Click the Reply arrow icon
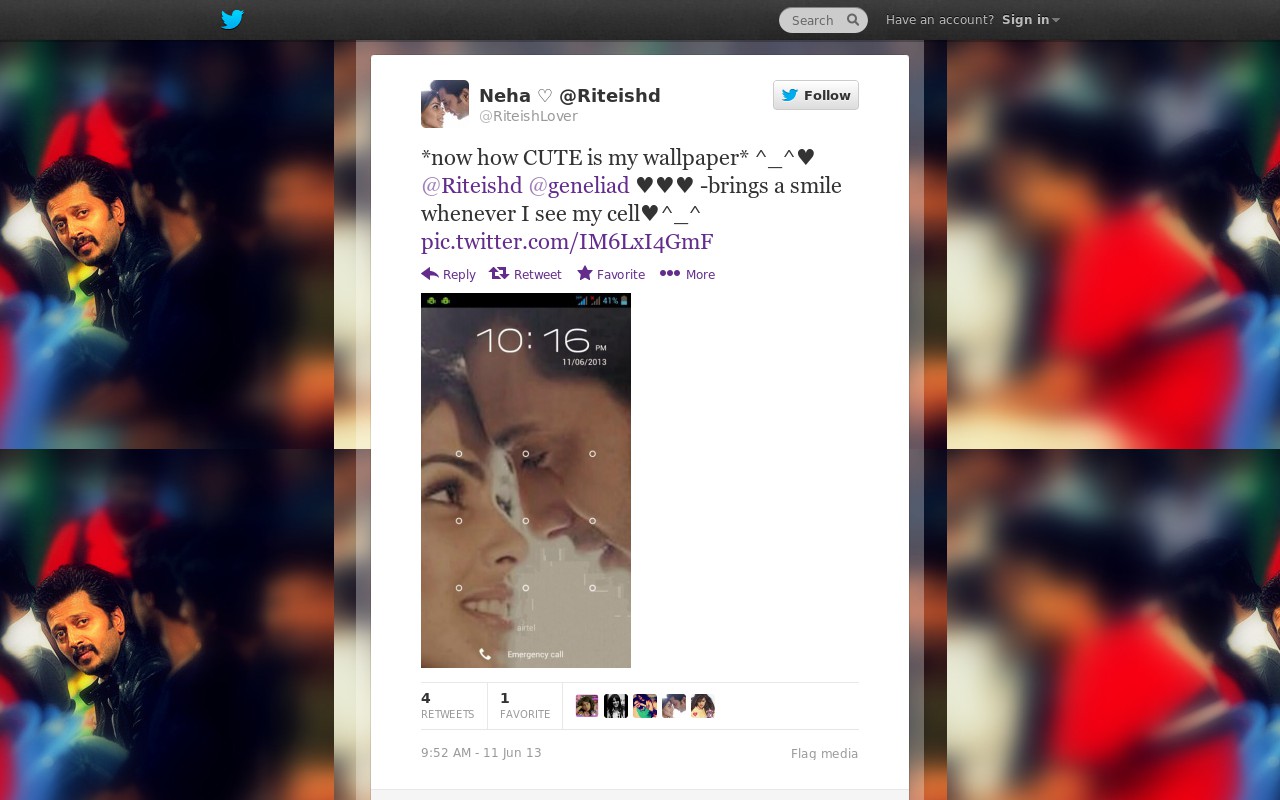This screenshot has width=1280, height=800. point(430,273)
